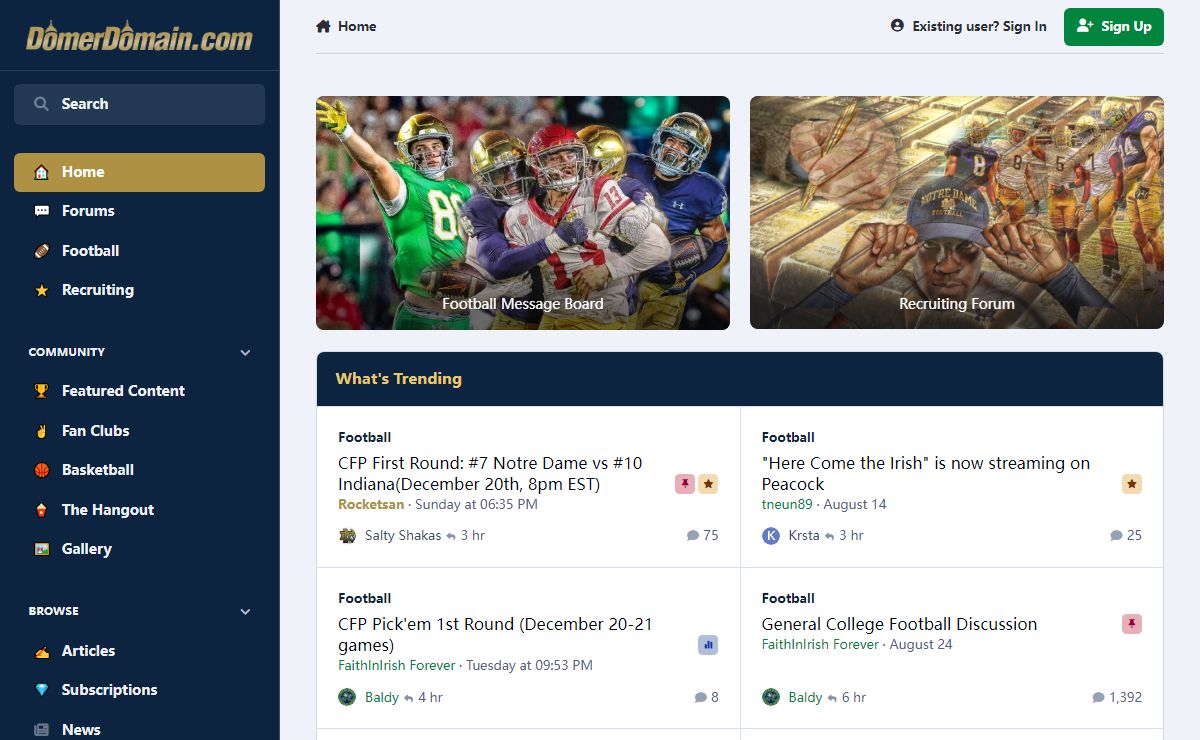The width and height of the screenshot is (1200, 740).
Task: Click the 75 replies comment counter
Action: pos(702,535)
